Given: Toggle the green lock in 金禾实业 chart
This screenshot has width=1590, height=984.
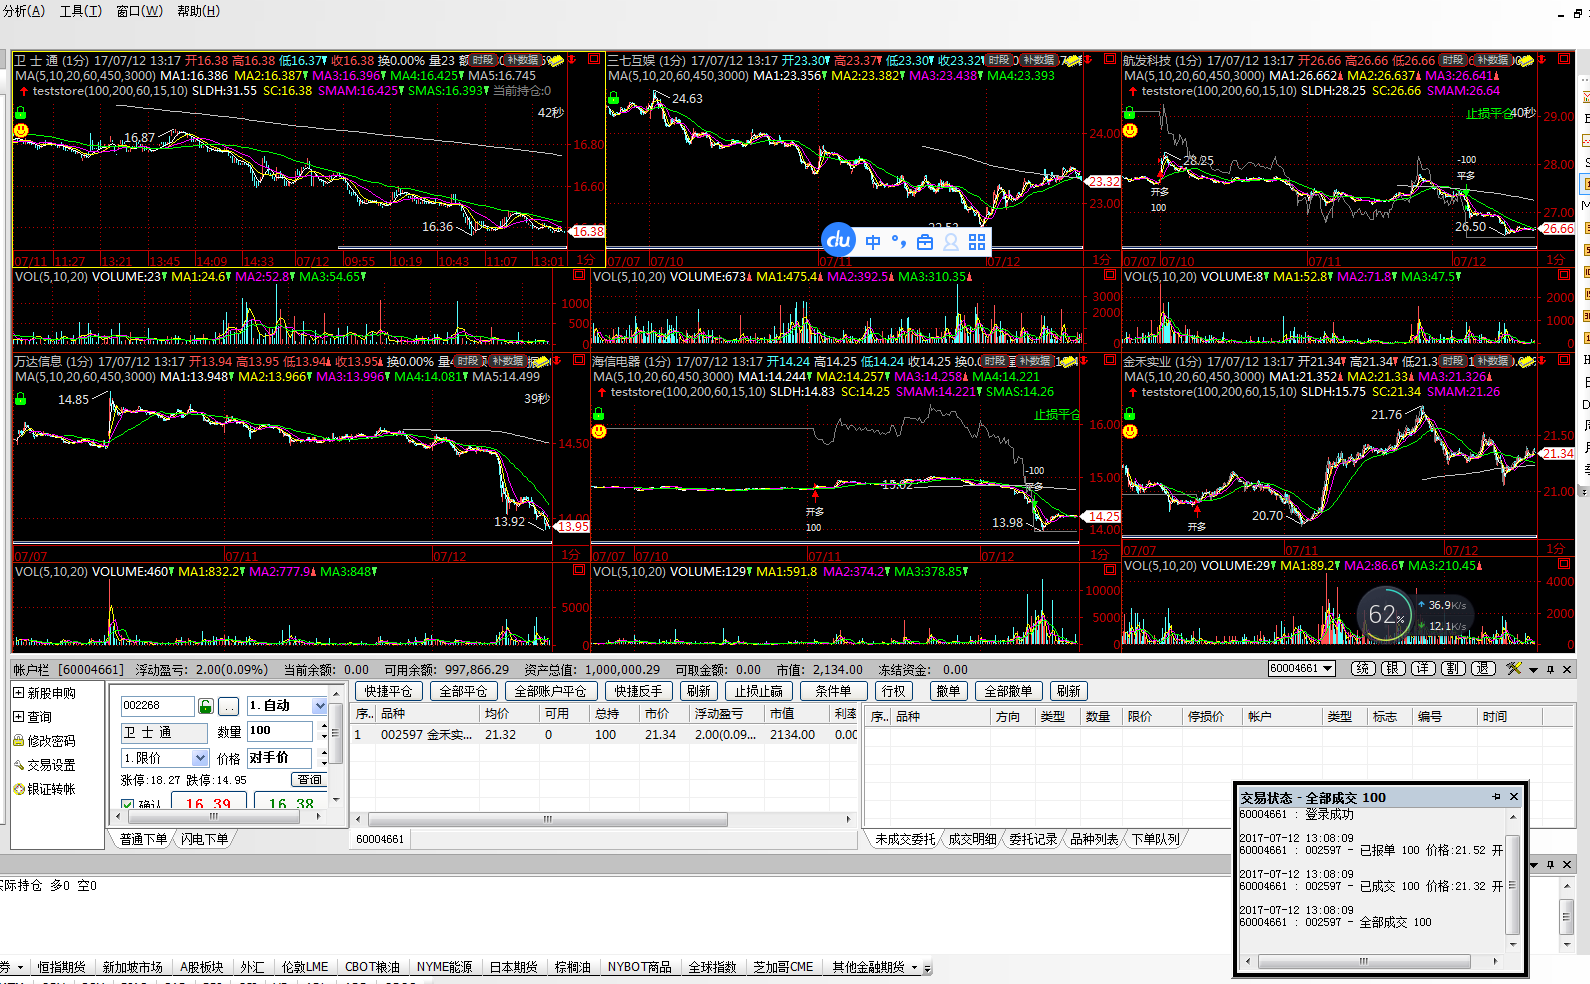Looking at the screenshot, I should point(1130,415).
